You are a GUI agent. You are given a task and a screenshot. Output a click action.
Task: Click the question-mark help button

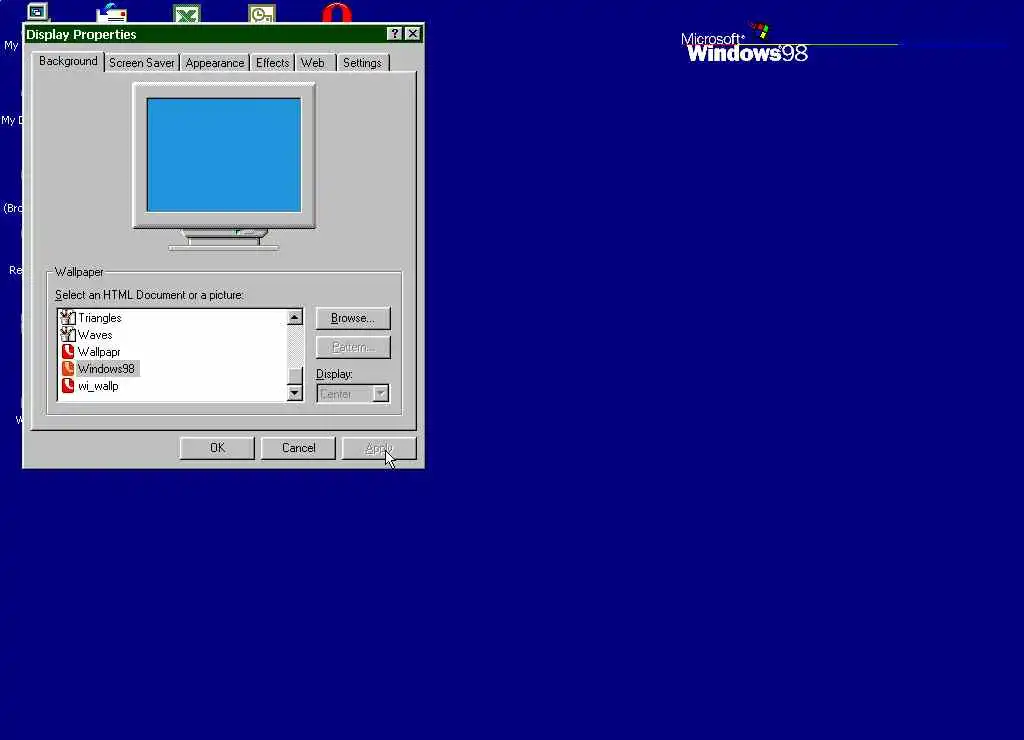tap(394, 34)
